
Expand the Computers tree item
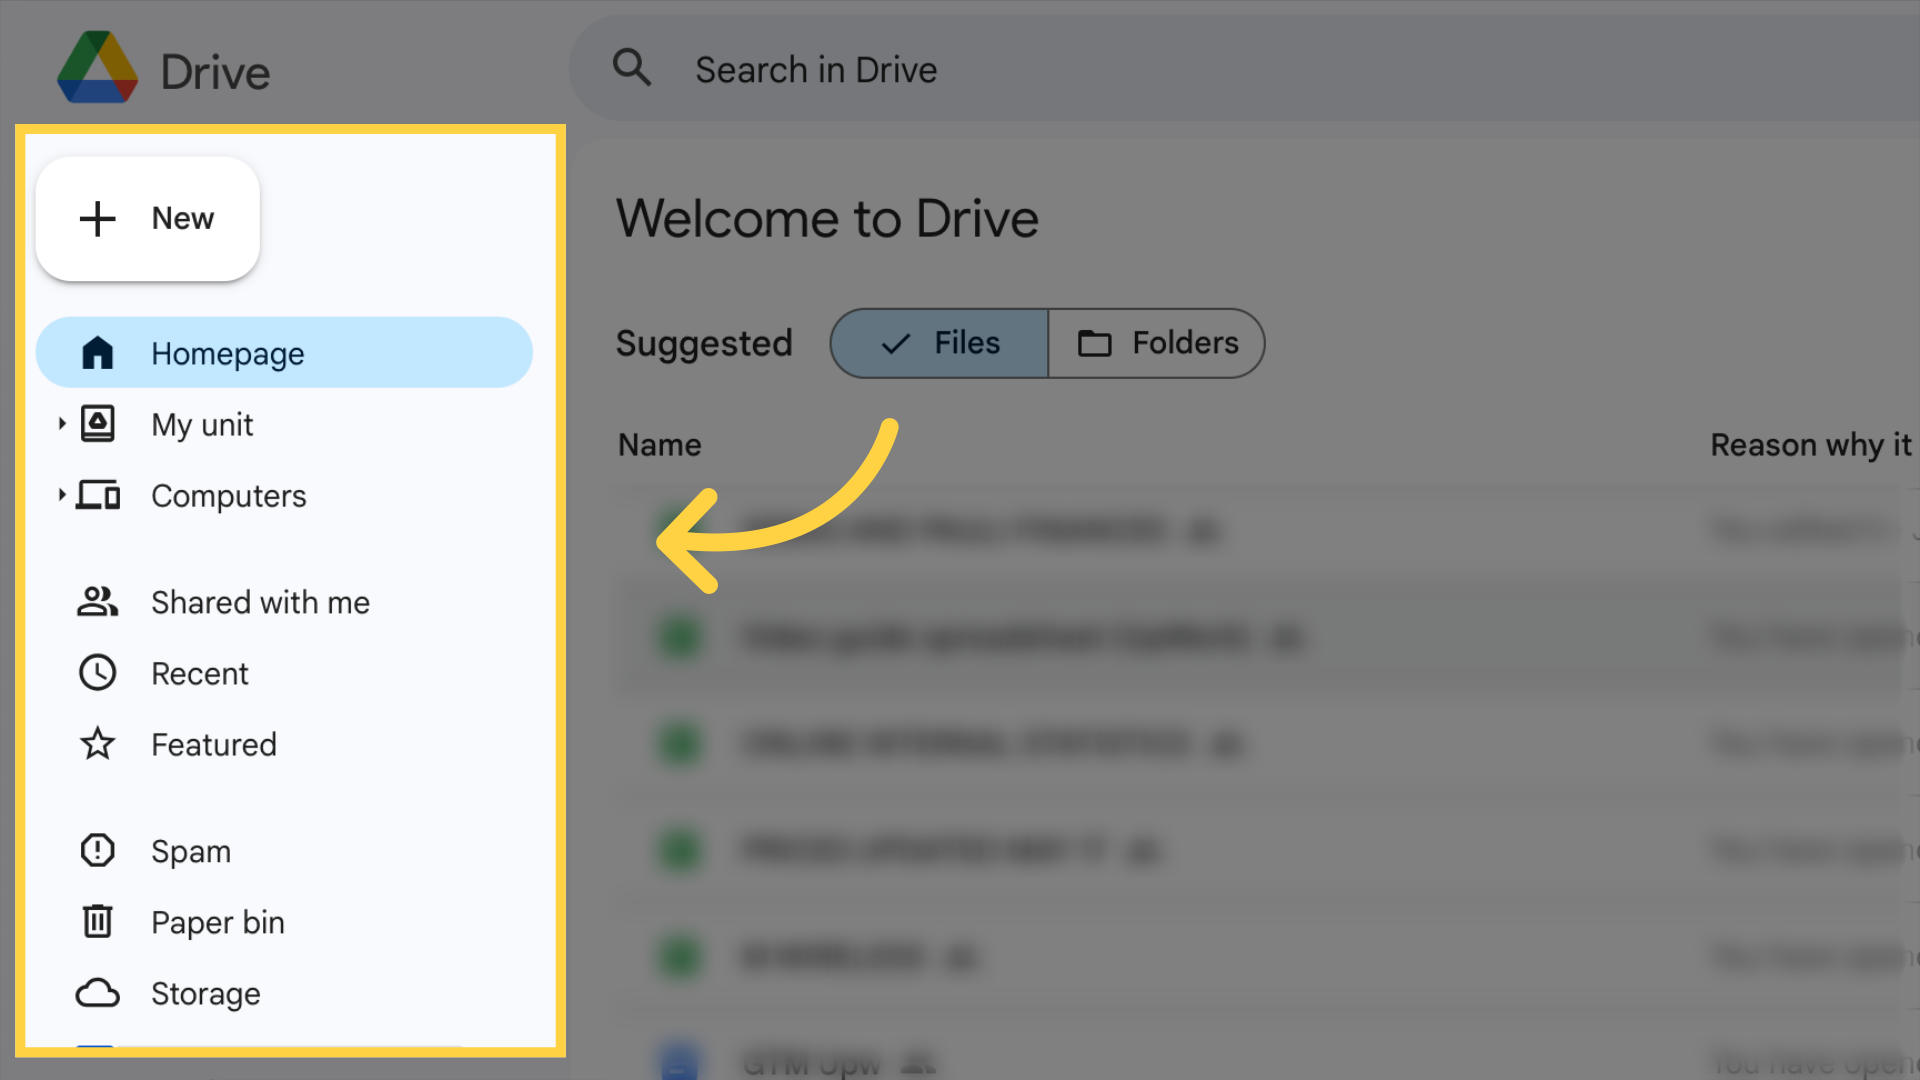(x=61, y=495)
